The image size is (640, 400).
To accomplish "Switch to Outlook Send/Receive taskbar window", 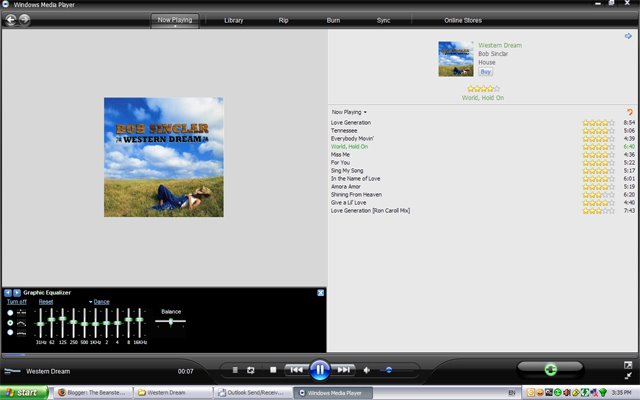I will tap(253, 393).
